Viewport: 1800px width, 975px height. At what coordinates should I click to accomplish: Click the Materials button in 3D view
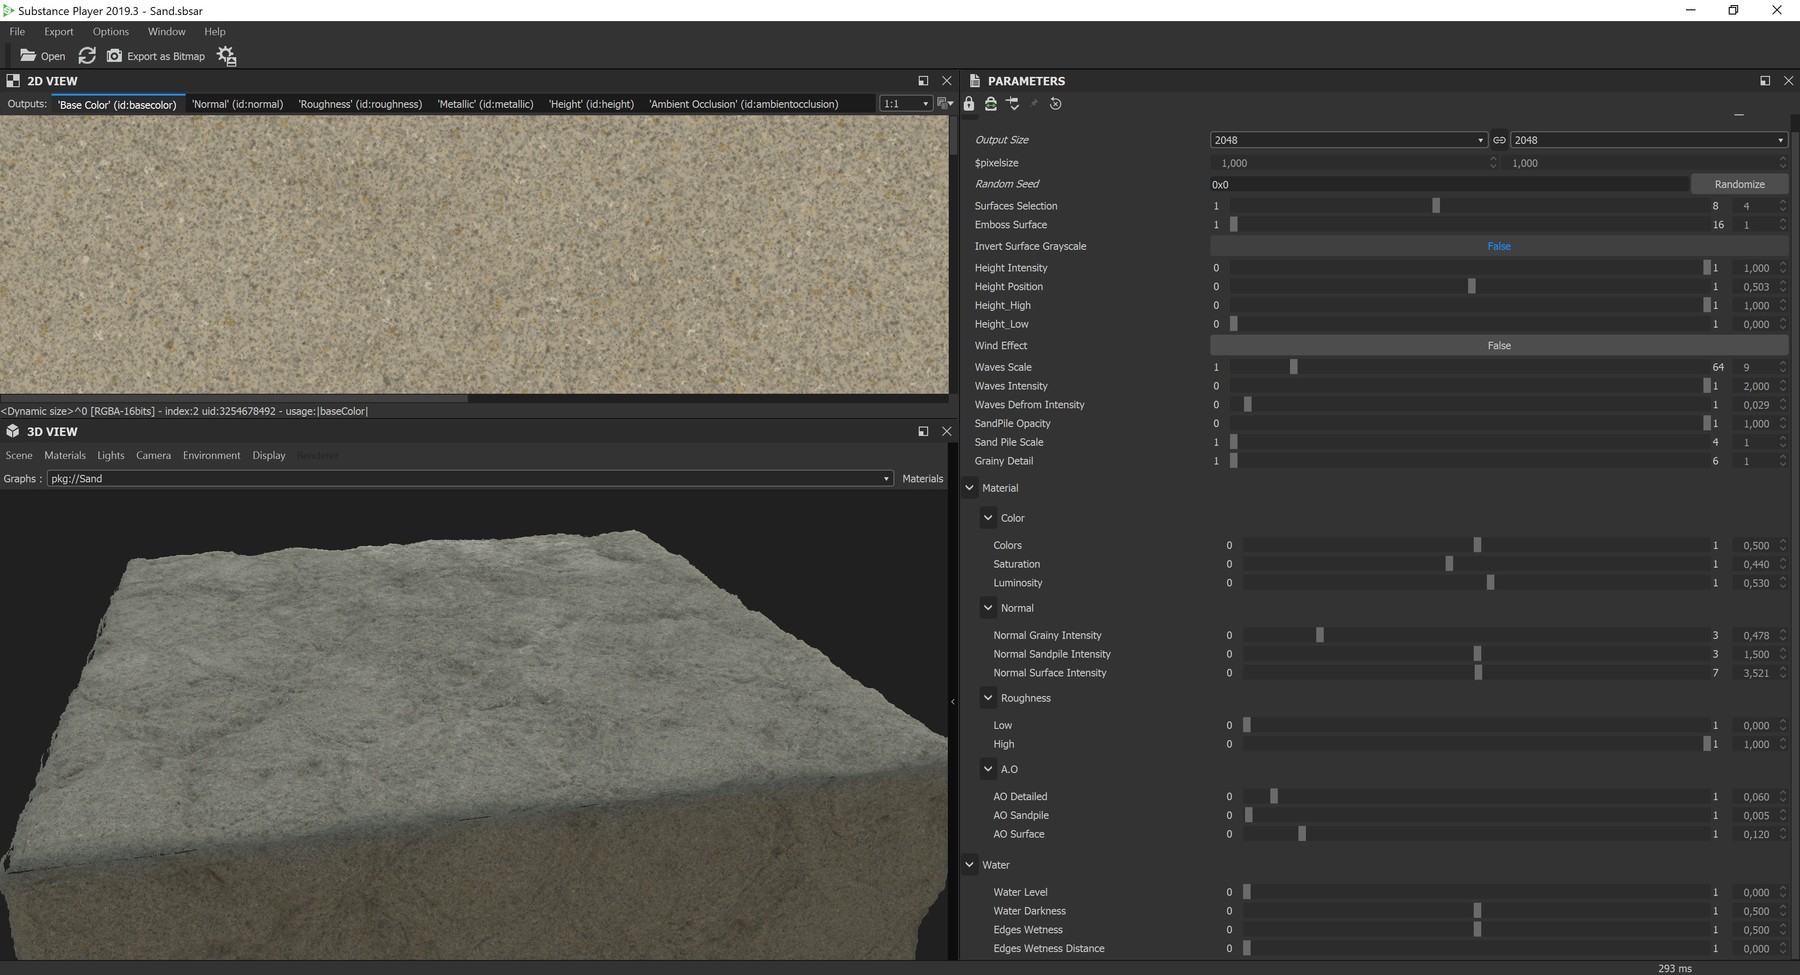[922, 478]
